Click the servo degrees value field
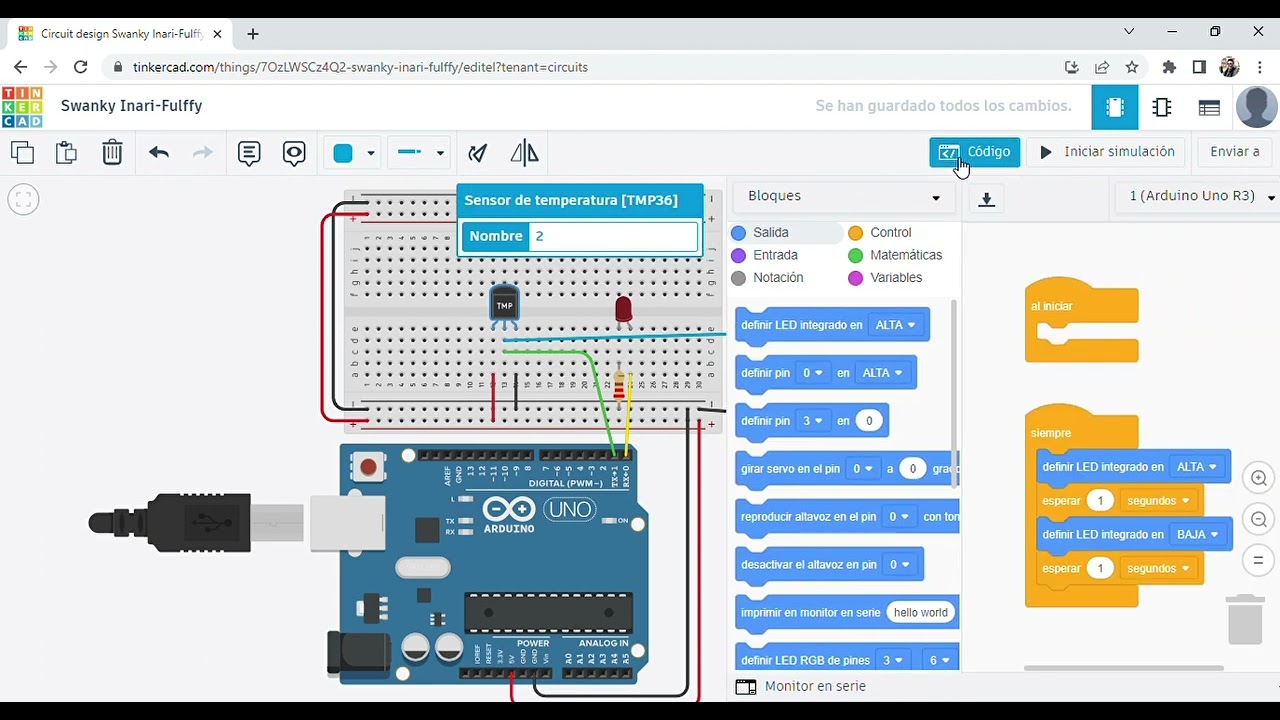The width and height of the screenshot is (1280, 720). tap(912, 469)
